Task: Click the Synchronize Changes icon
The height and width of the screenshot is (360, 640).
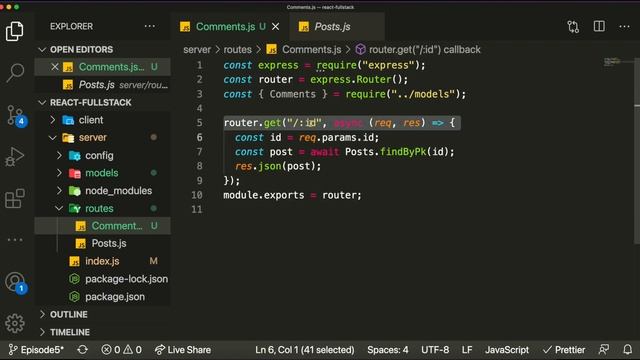Action: pos(82,350)
